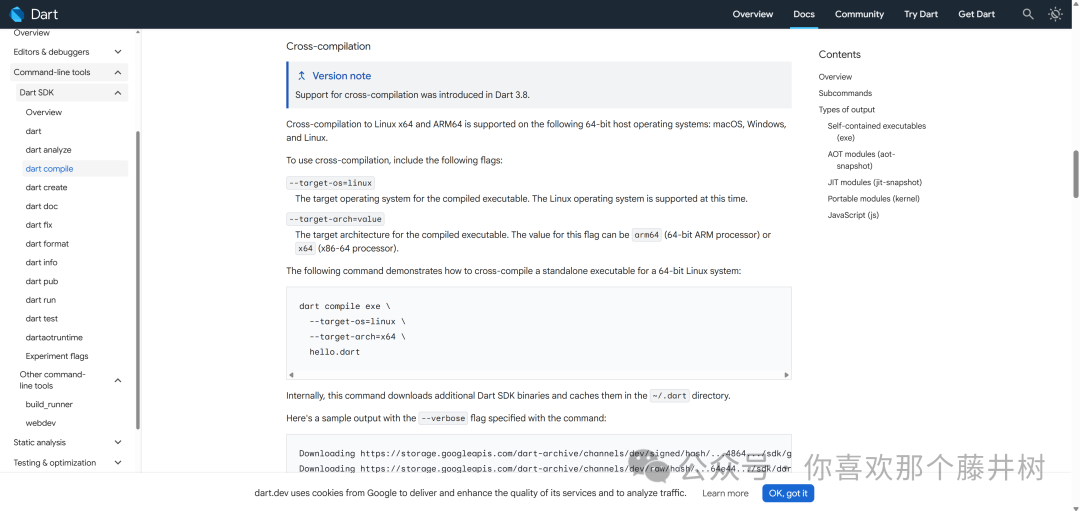Toggle the light/dark theme icon
Image resolution: width=1080 pixels, height=511 pixels.
coord(1055,14)
